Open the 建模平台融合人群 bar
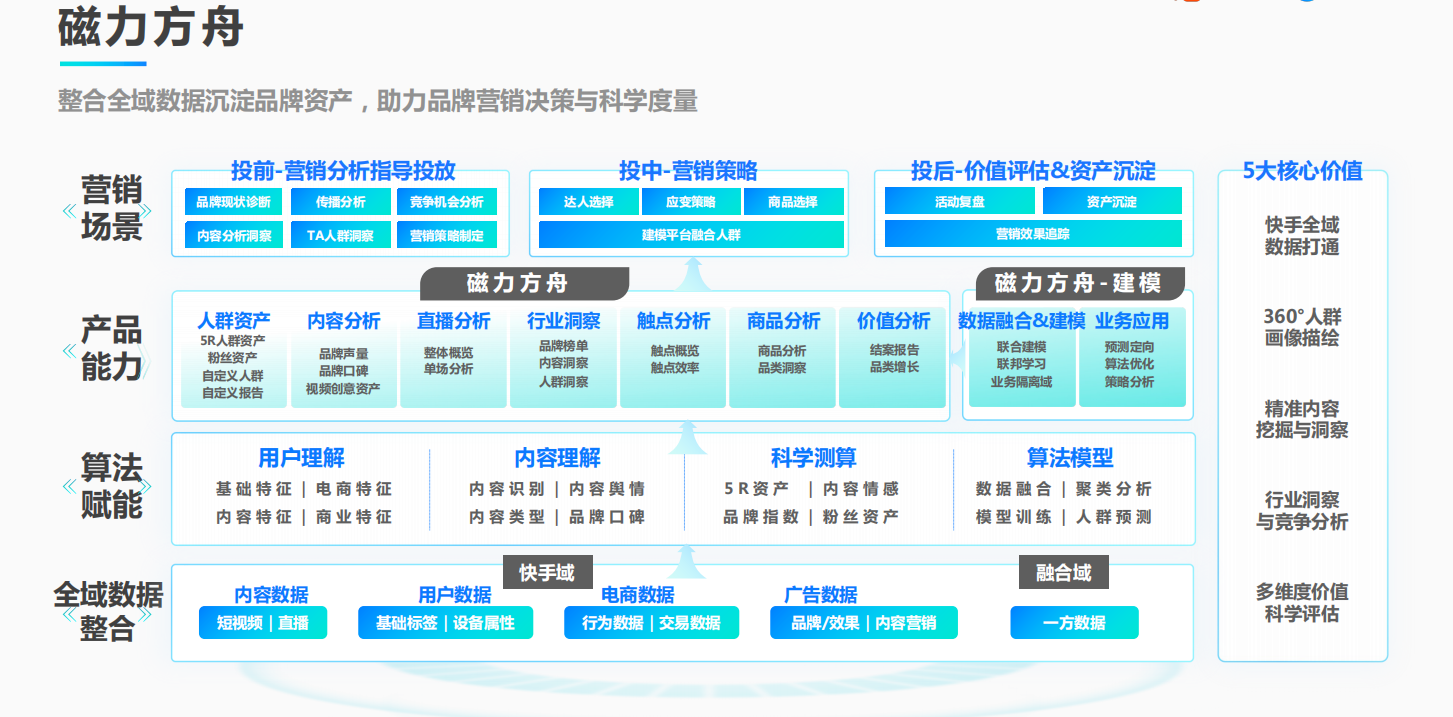 691,235
